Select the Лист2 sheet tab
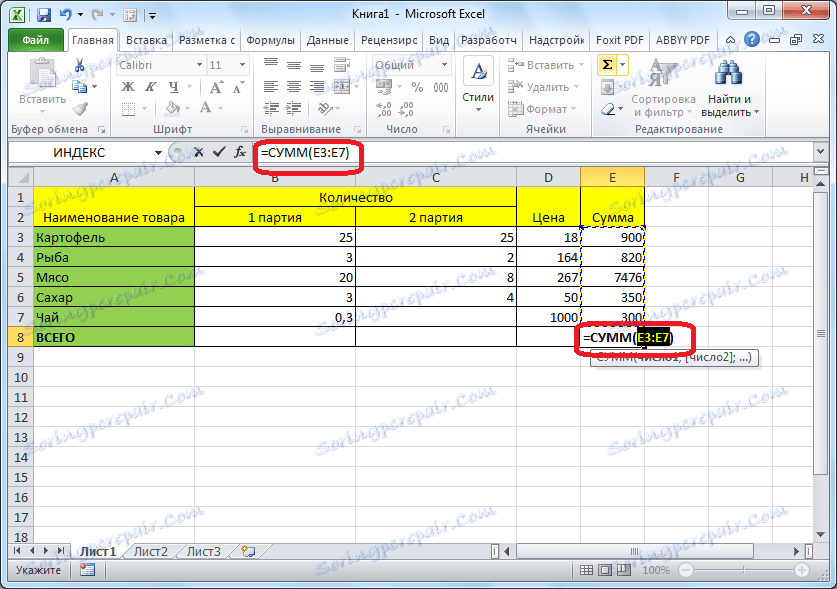Viewport: 837px width, 589px height. (150, 551)
